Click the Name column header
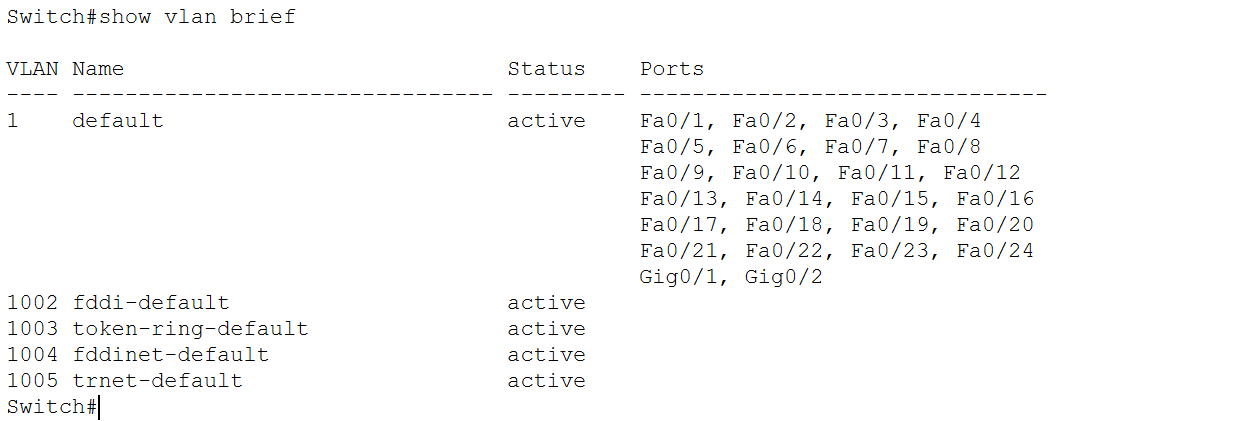This screenshot has height=421, width=1249. pyautogui.click(x=98, y=69)
